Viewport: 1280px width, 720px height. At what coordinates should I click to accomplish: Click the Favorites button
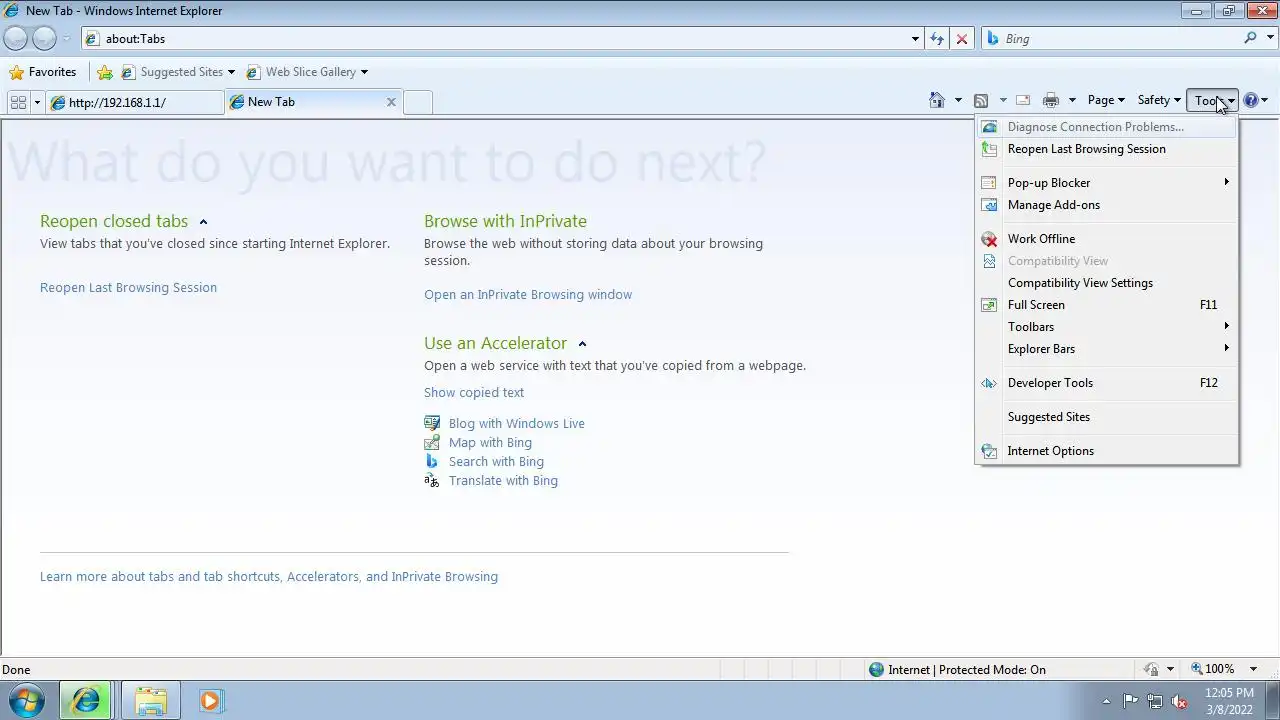click(43, 72)
